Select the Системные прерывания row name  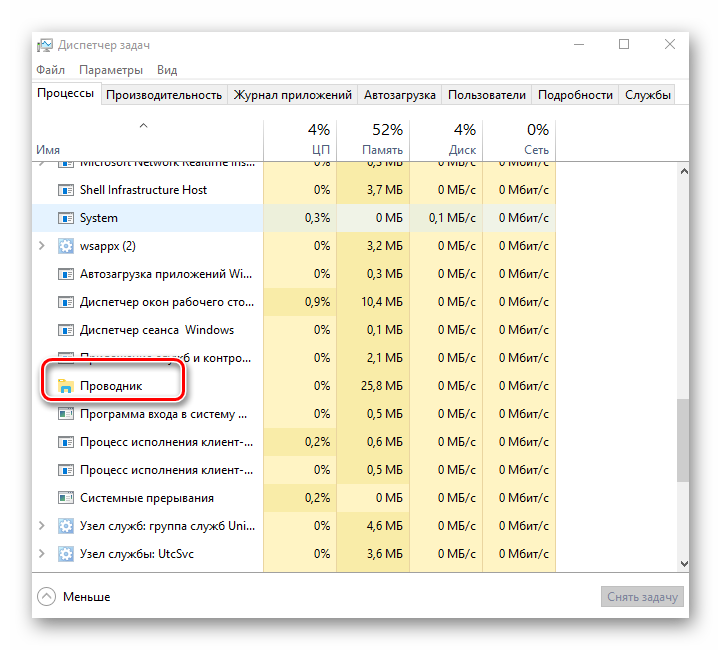pyautogui.click(x=147, y=498)
